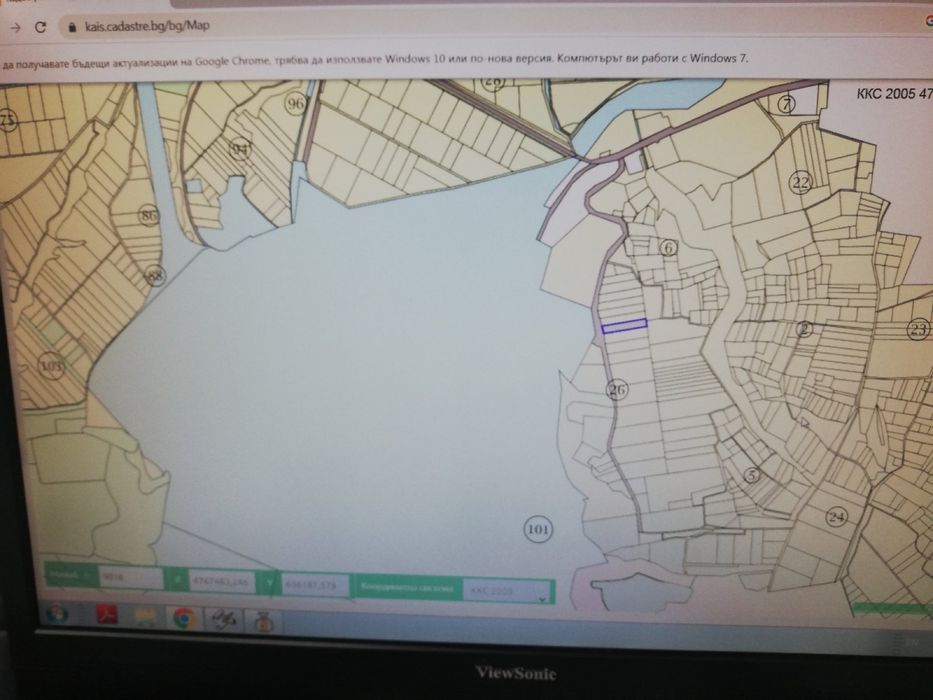Reload the cadastre map page
Image resolution: width=933 pixels, height=700 pixels.
click(40, 27)
